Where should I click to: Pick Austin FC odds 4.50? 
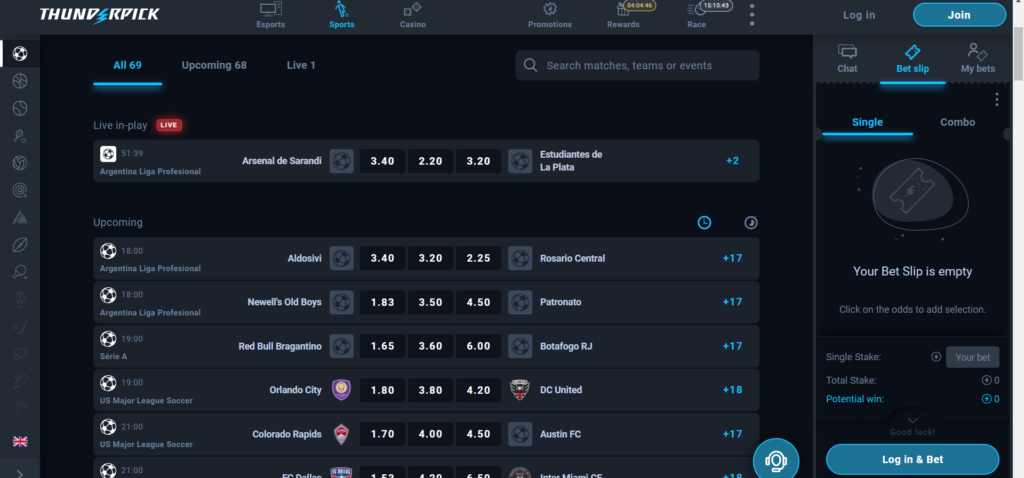tap(479, 434)
